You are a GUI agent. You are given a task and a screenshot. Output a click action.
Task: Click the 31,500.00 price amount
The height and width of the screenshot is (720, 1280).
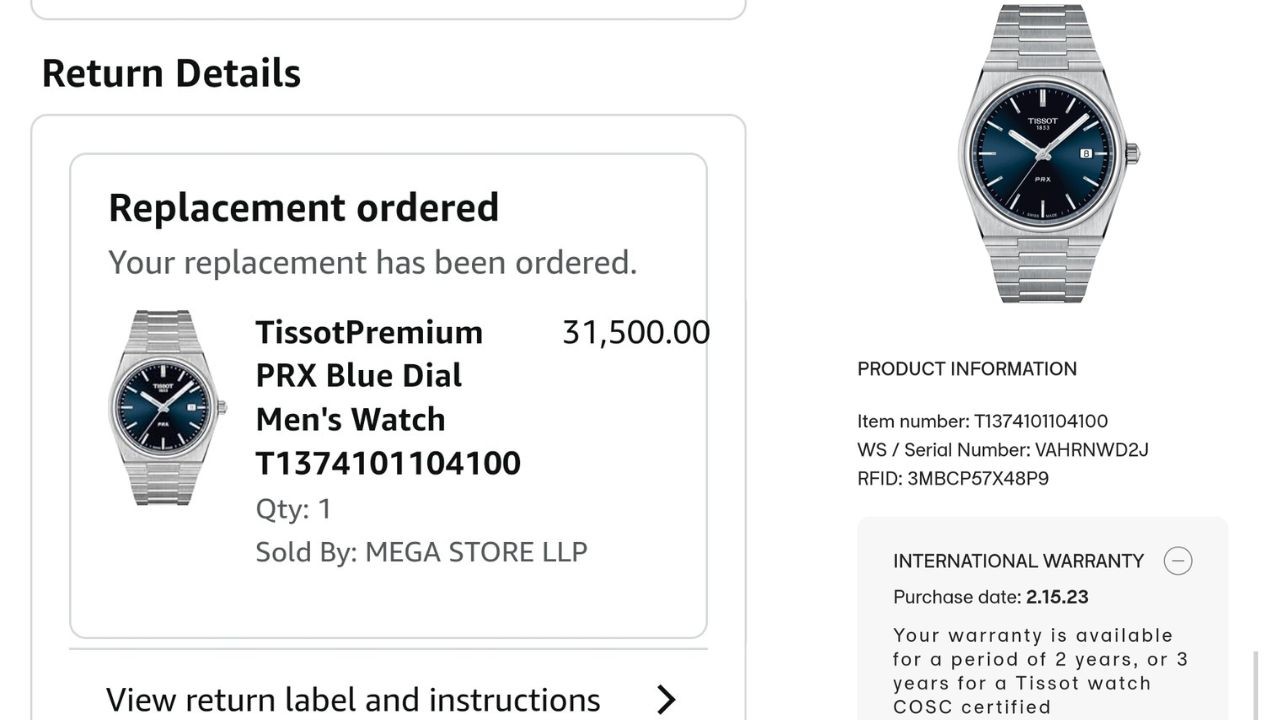(x=636, y=332)
